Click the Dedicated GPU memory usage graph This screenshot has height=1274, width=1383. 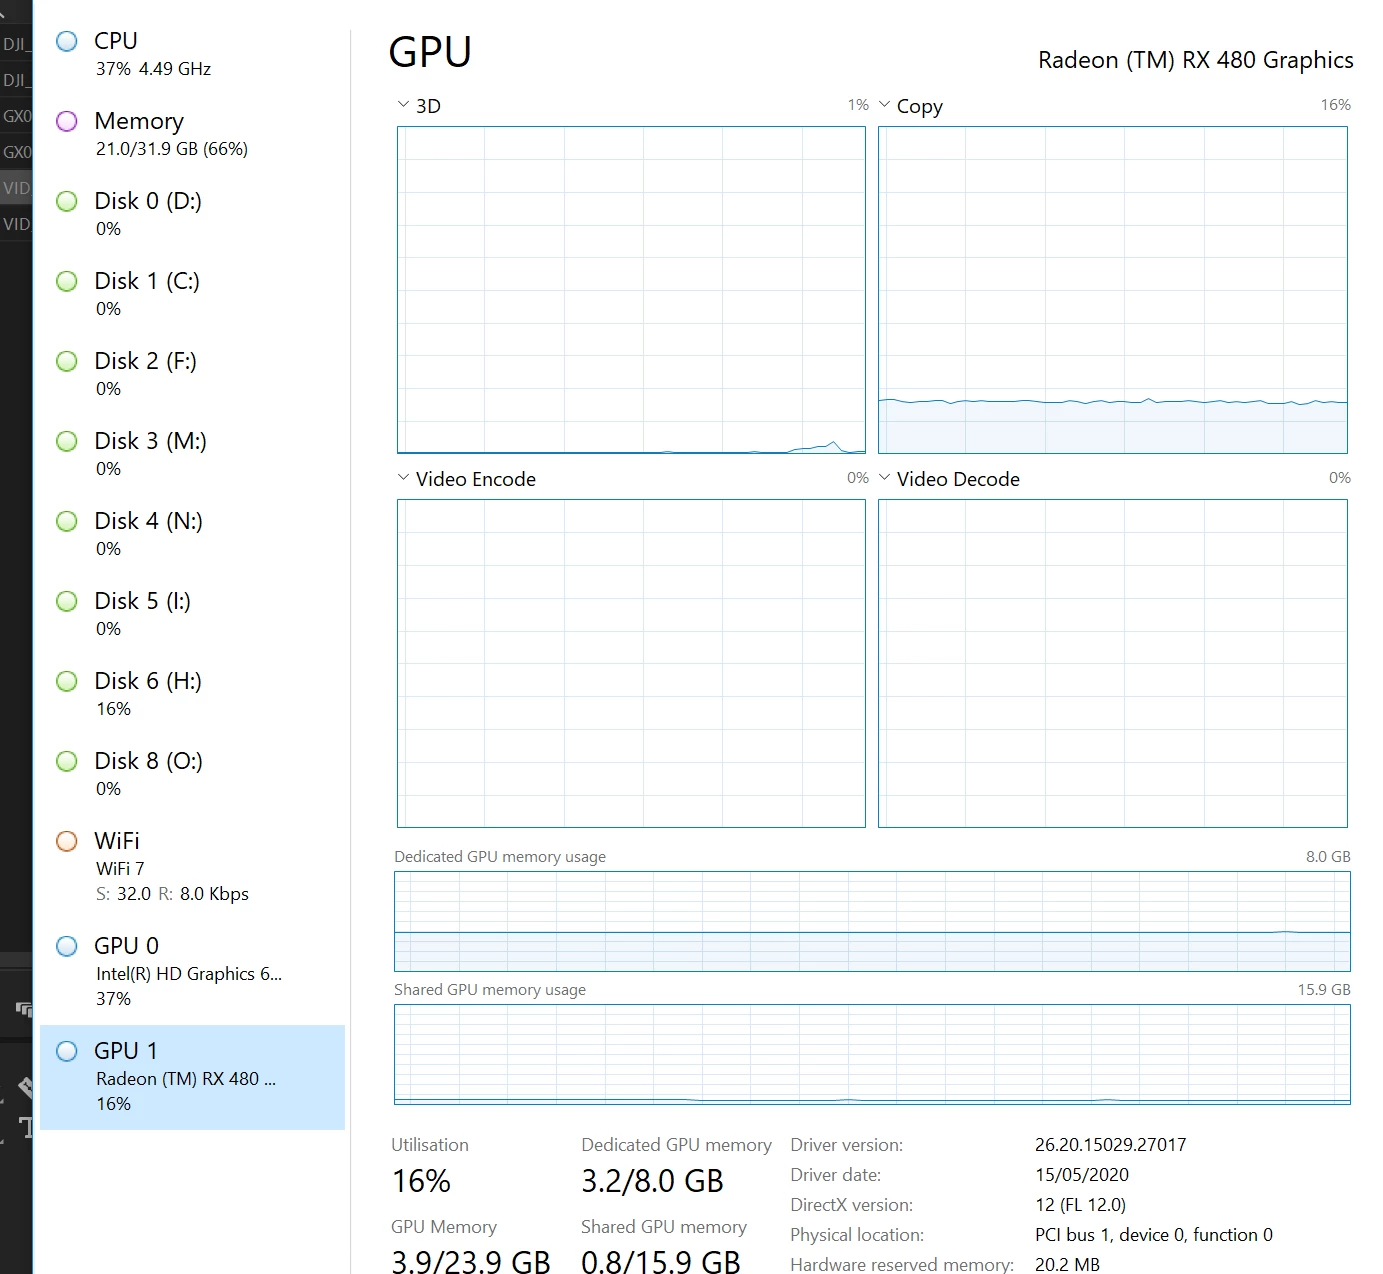pyautogui.click(x=872, y=921)
